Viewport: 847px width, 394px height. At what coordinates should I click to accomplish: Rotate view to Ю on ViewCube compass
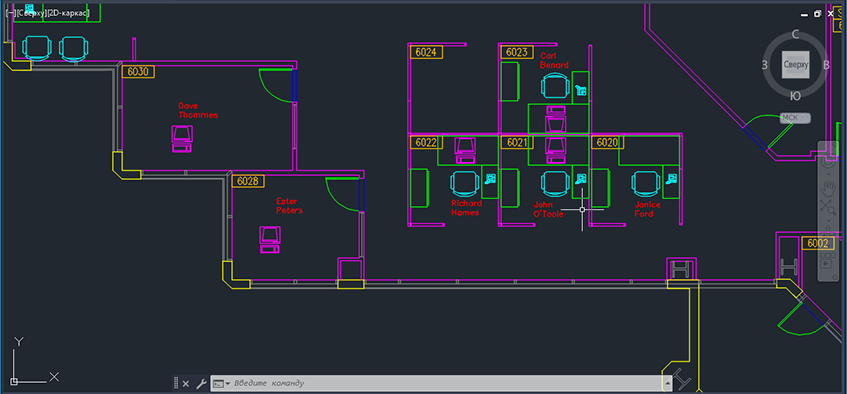[x=795, y=96]
